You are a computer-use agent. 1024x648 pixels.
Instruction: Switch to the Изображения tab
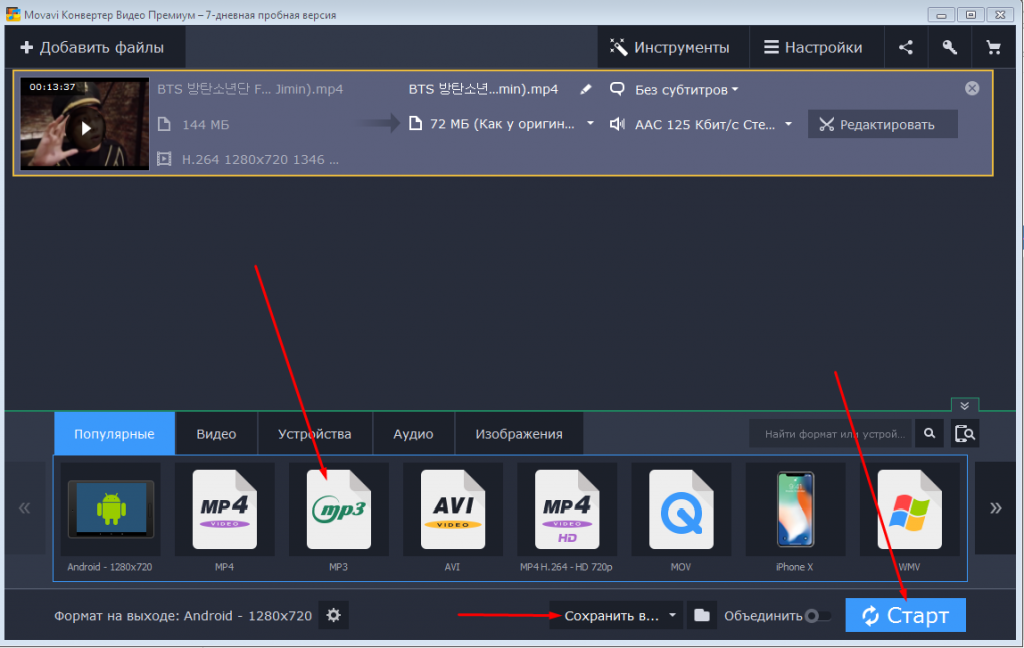[x=519, y=433]
